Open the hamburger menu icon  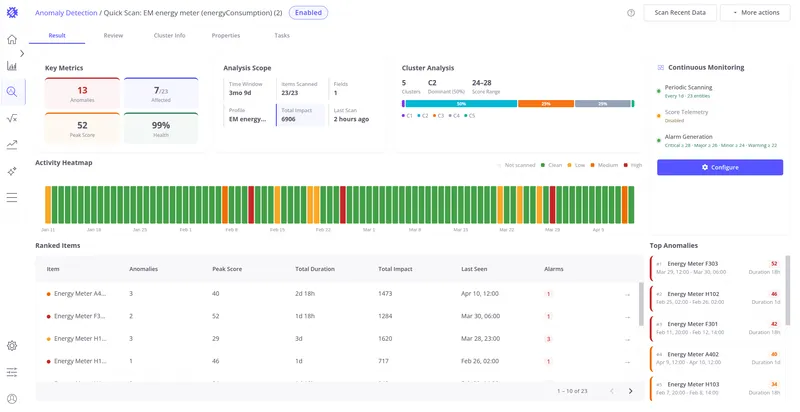point(12,198)
